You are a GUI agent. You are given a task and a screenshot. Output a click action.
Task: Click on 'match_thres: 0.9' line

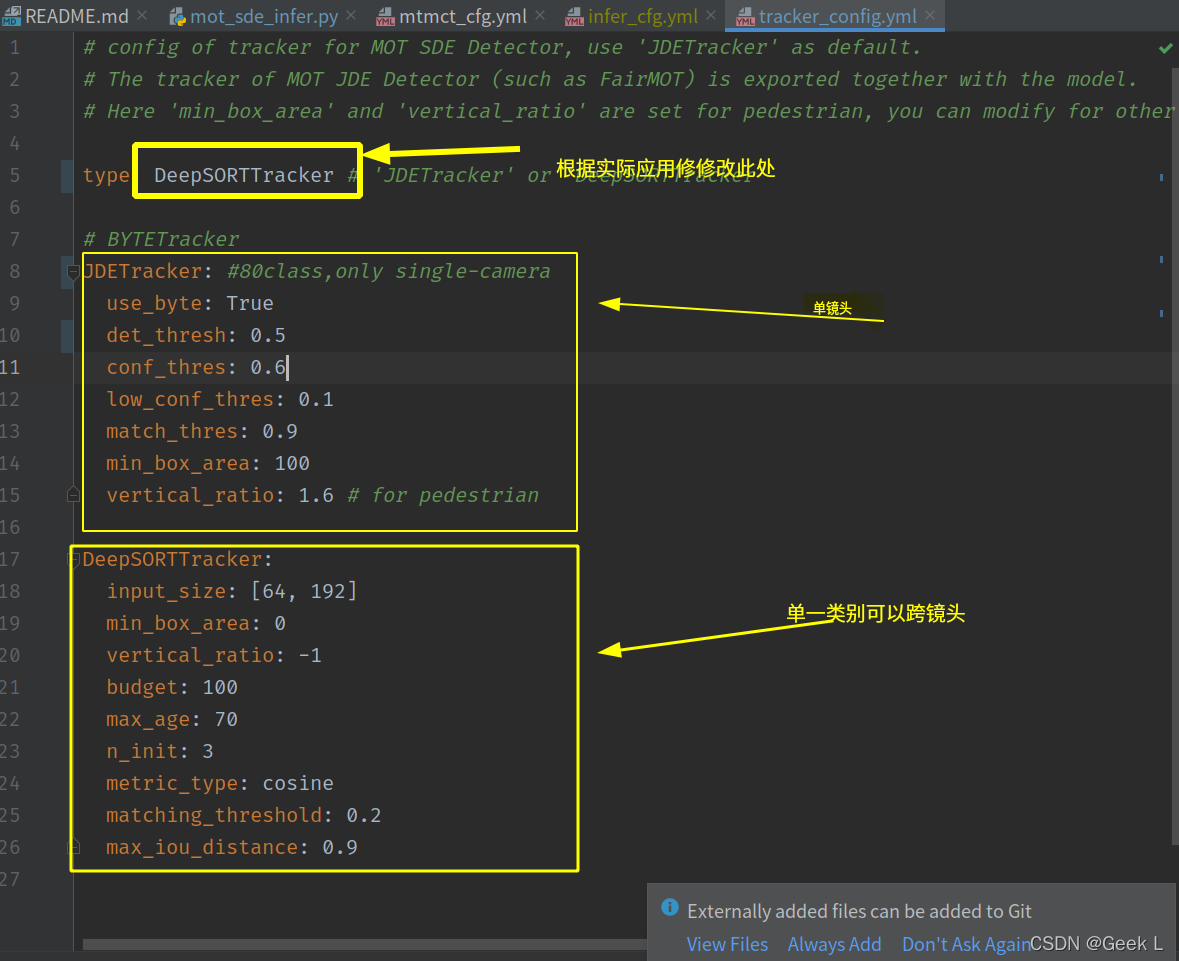[x=202, y=432]
